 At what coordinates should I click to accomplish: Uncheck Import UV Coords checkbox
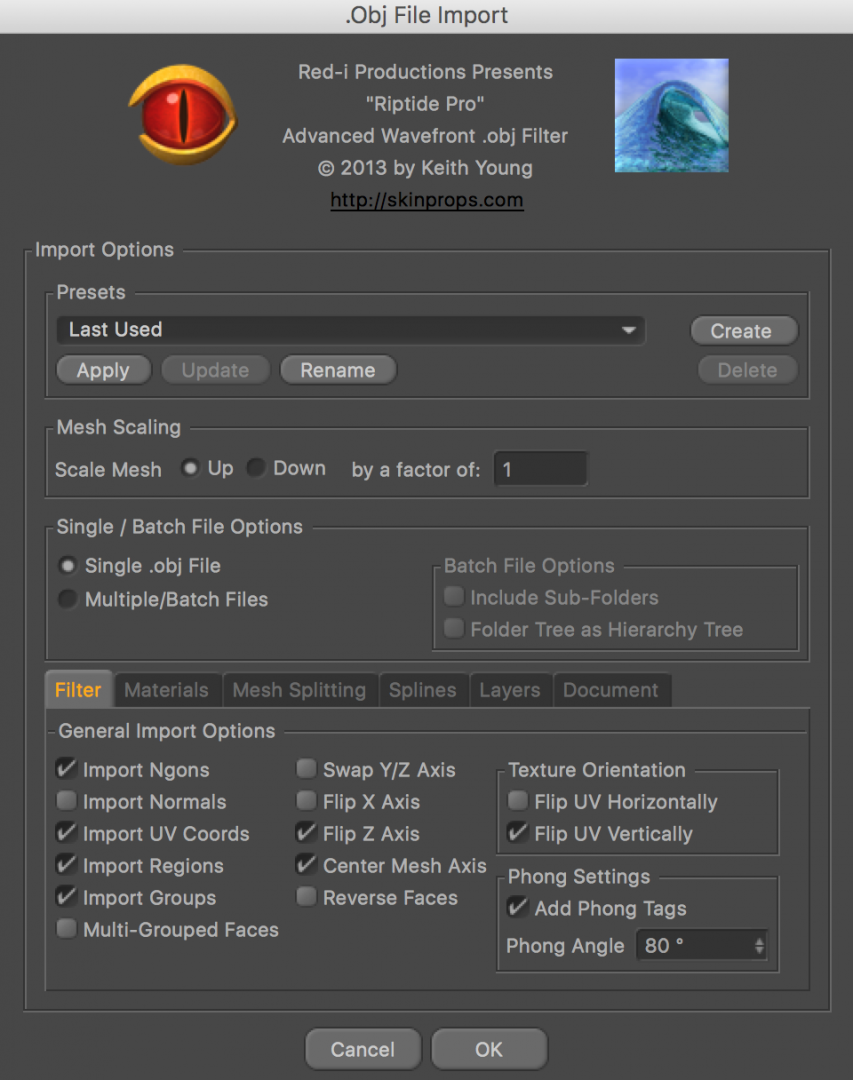pos(66,832)
